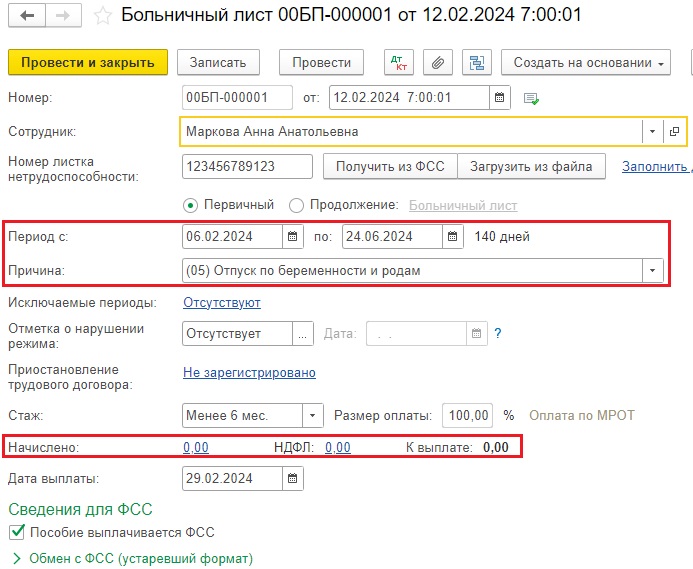Open the Стаж dropdown arrow
This screenshot has height=569, width=693.
point(312,416)
